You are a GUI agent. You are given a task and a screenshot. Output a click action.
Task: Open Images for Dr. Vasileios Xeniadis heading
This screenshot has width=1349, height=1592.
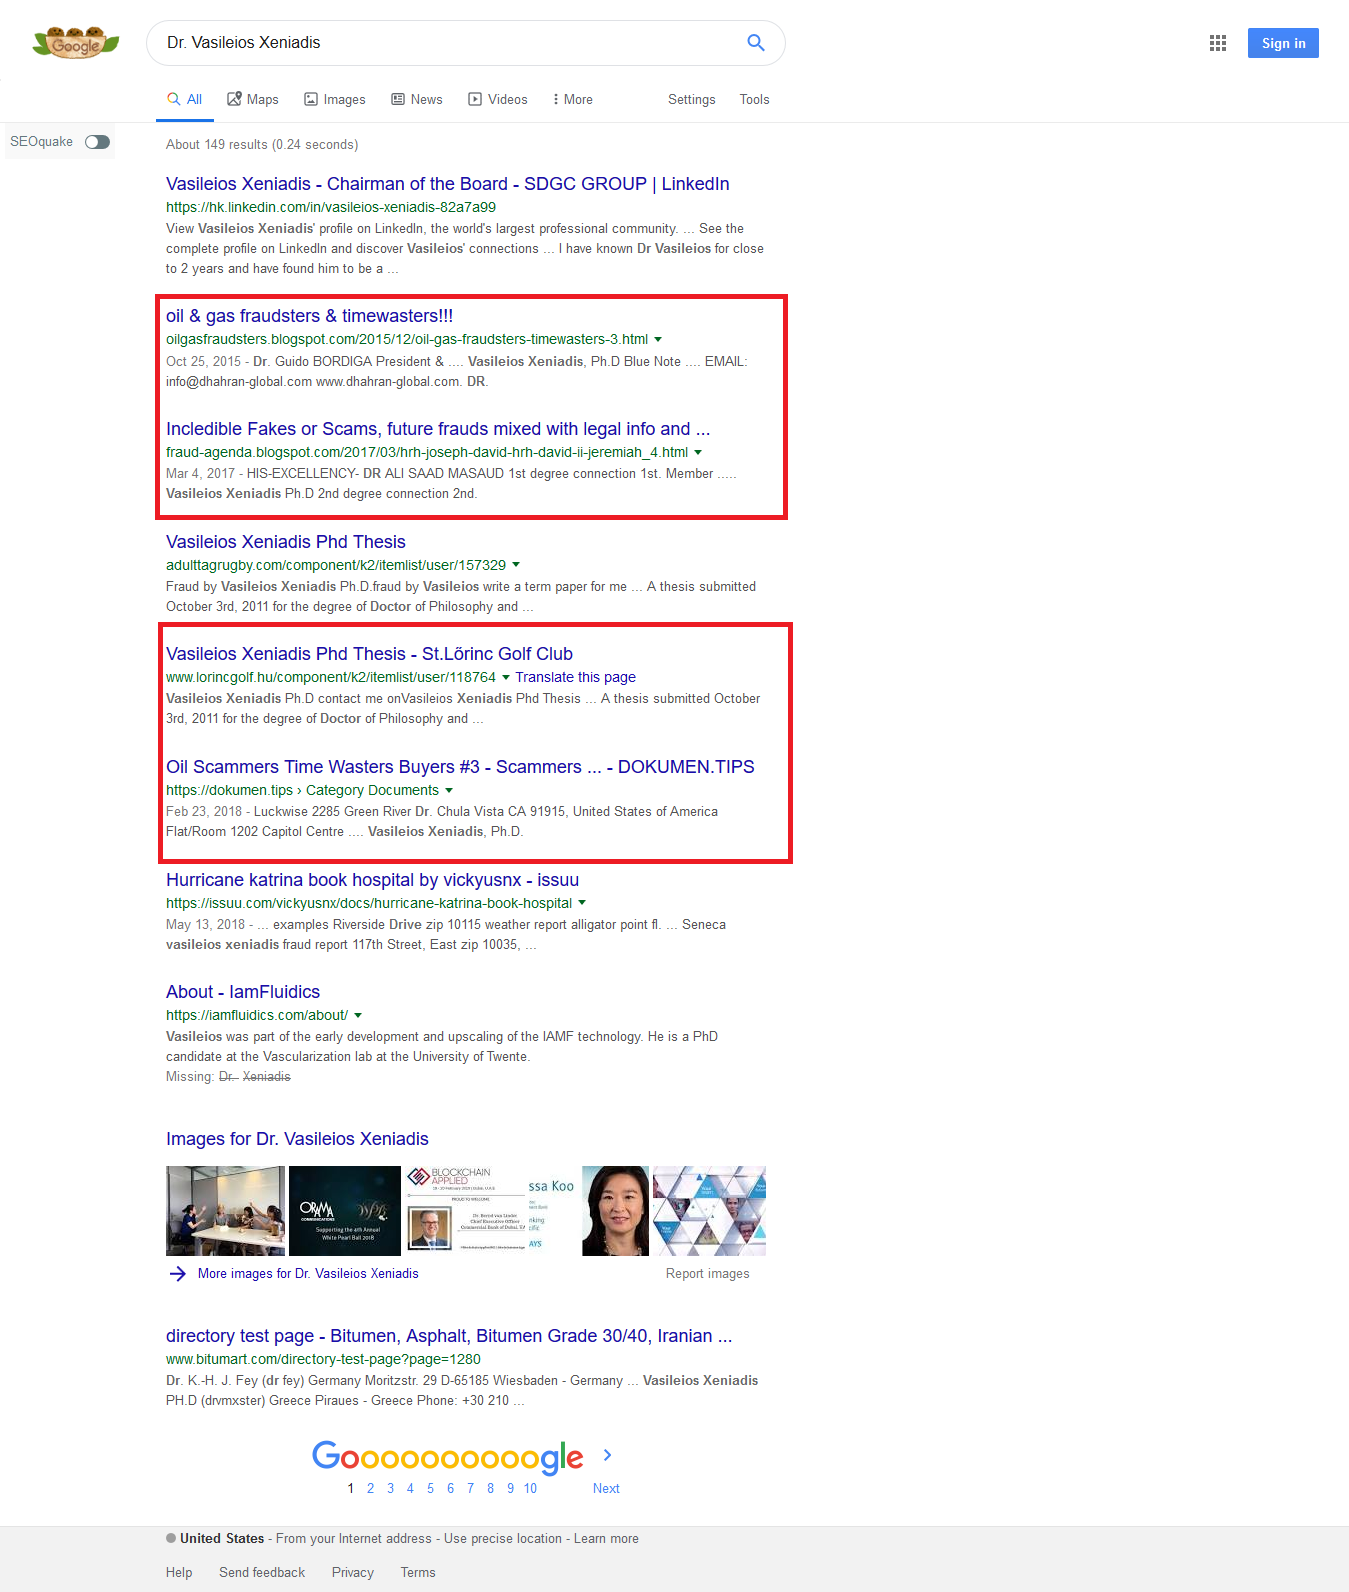click(297, 1139)
